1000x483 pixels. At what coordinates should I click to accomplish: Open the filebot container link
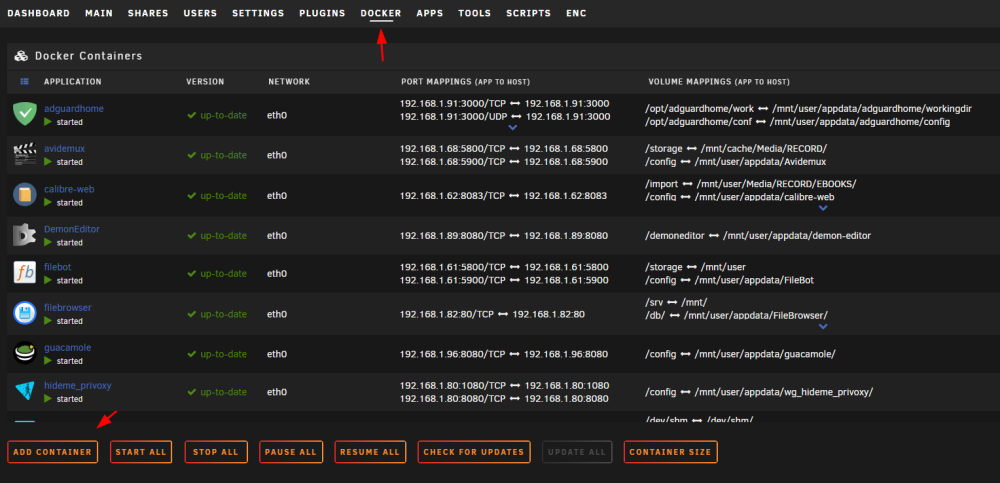coord(57,267)
